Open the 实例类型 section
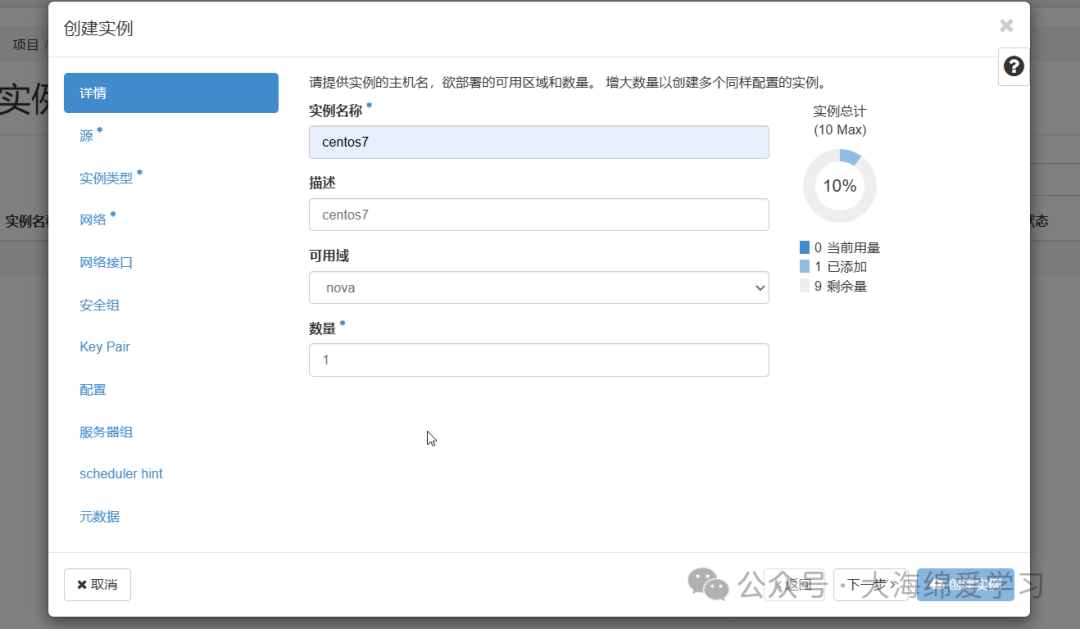 [x=104, y=177]
